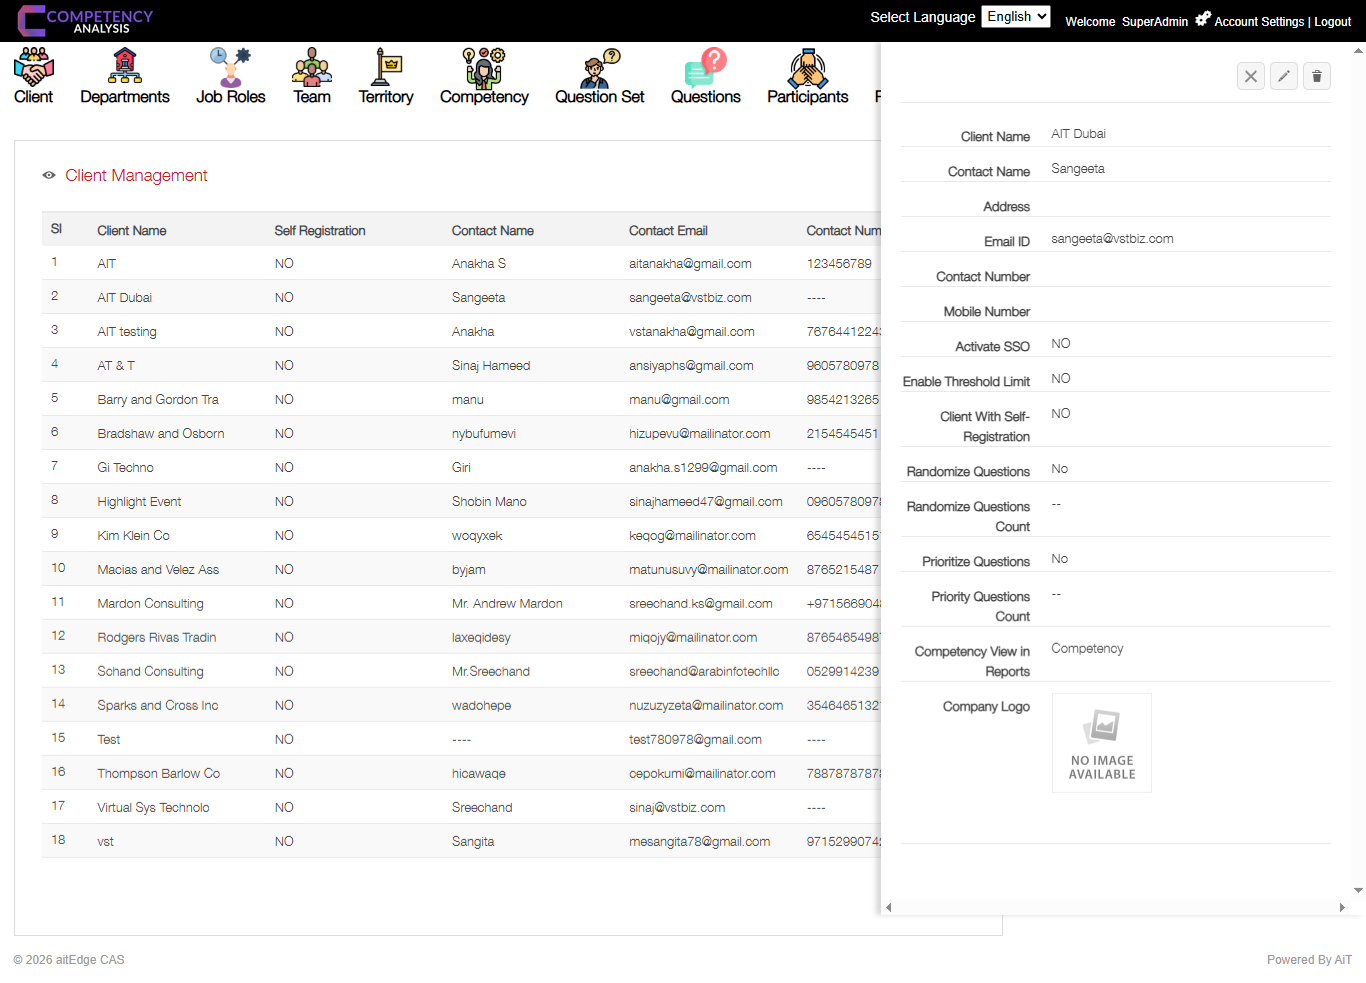The width and height of the screenshot is (1366, 983).
Task: Select the Departments icon
Action: click(x=124, y=75)
